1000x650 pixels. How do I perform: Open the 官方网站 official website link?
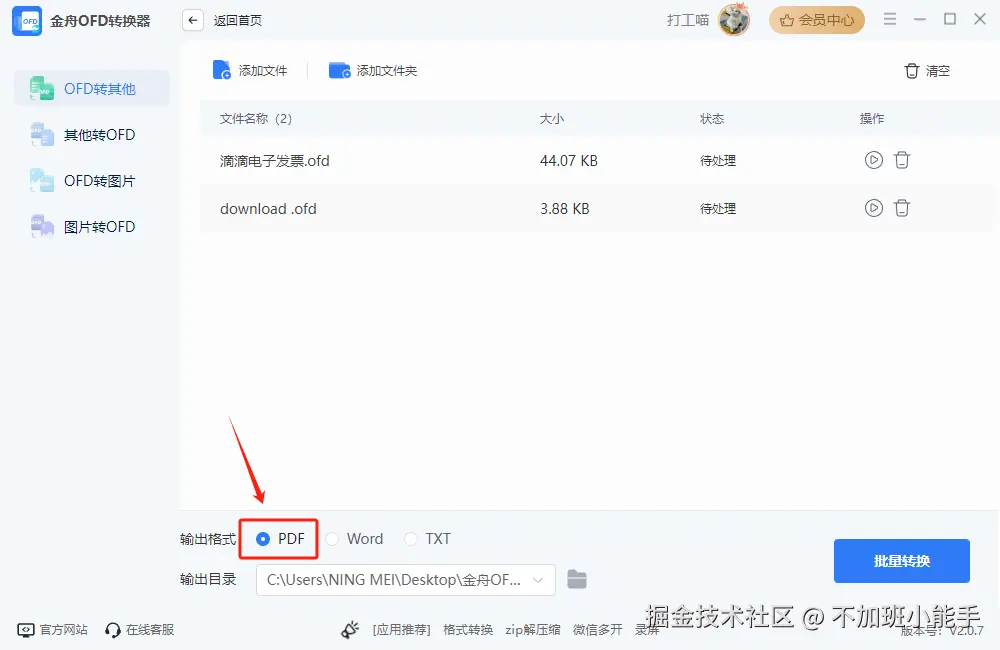52,630
